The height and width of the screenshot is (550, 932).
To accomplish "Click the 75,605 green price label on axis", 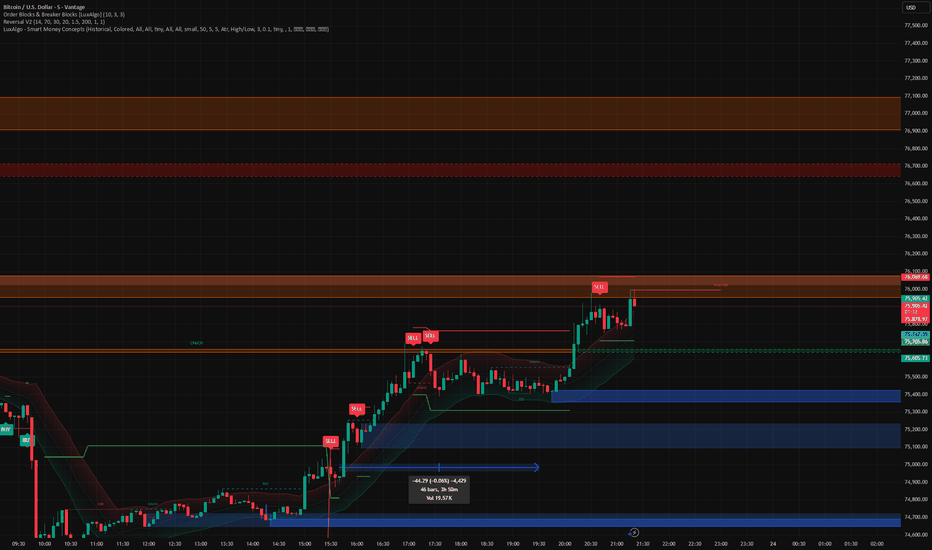I will (915, 358).
